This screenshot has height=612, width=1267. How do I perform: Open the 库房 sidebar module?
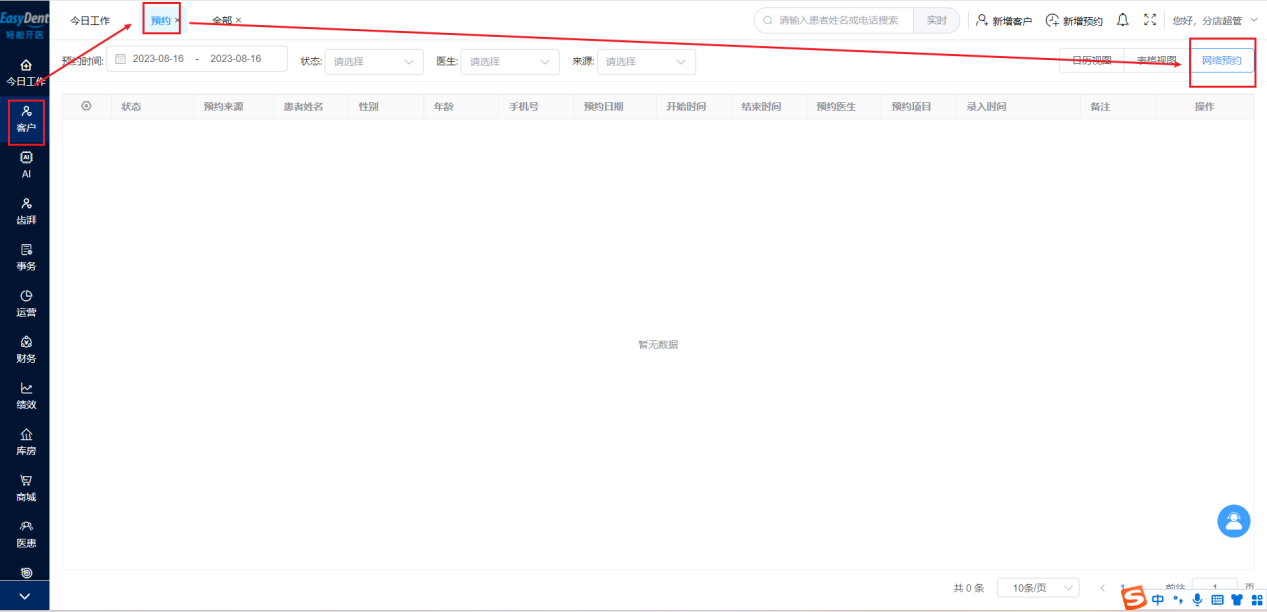(26, 442)
